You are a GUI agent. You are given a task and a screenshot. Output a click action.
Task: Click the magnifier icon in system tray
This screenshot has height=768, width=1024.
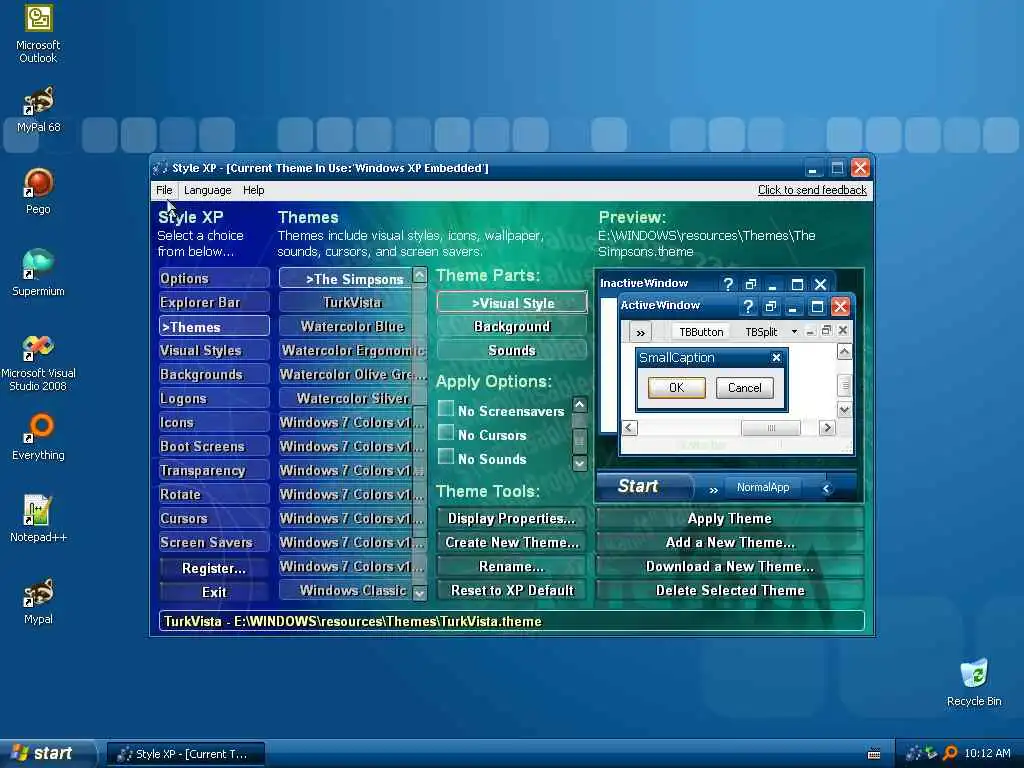(950, 753)
